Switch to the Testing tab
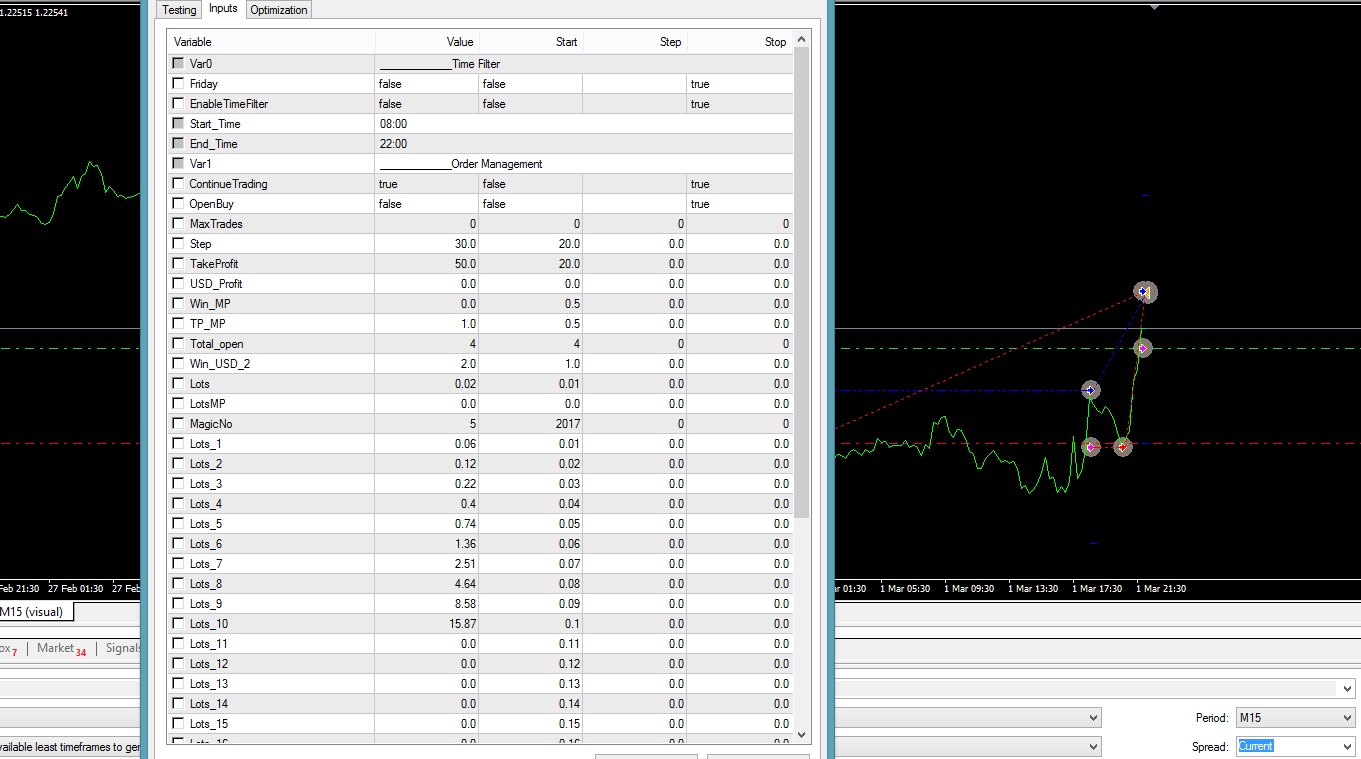Image resolution: width=1361 pixels, height=759 pixels. (x=179, y=9)
